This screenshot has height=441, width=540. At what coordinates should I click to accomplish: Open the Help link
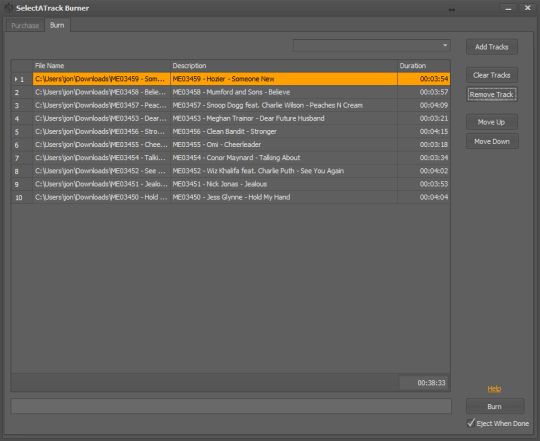(494, 389)
